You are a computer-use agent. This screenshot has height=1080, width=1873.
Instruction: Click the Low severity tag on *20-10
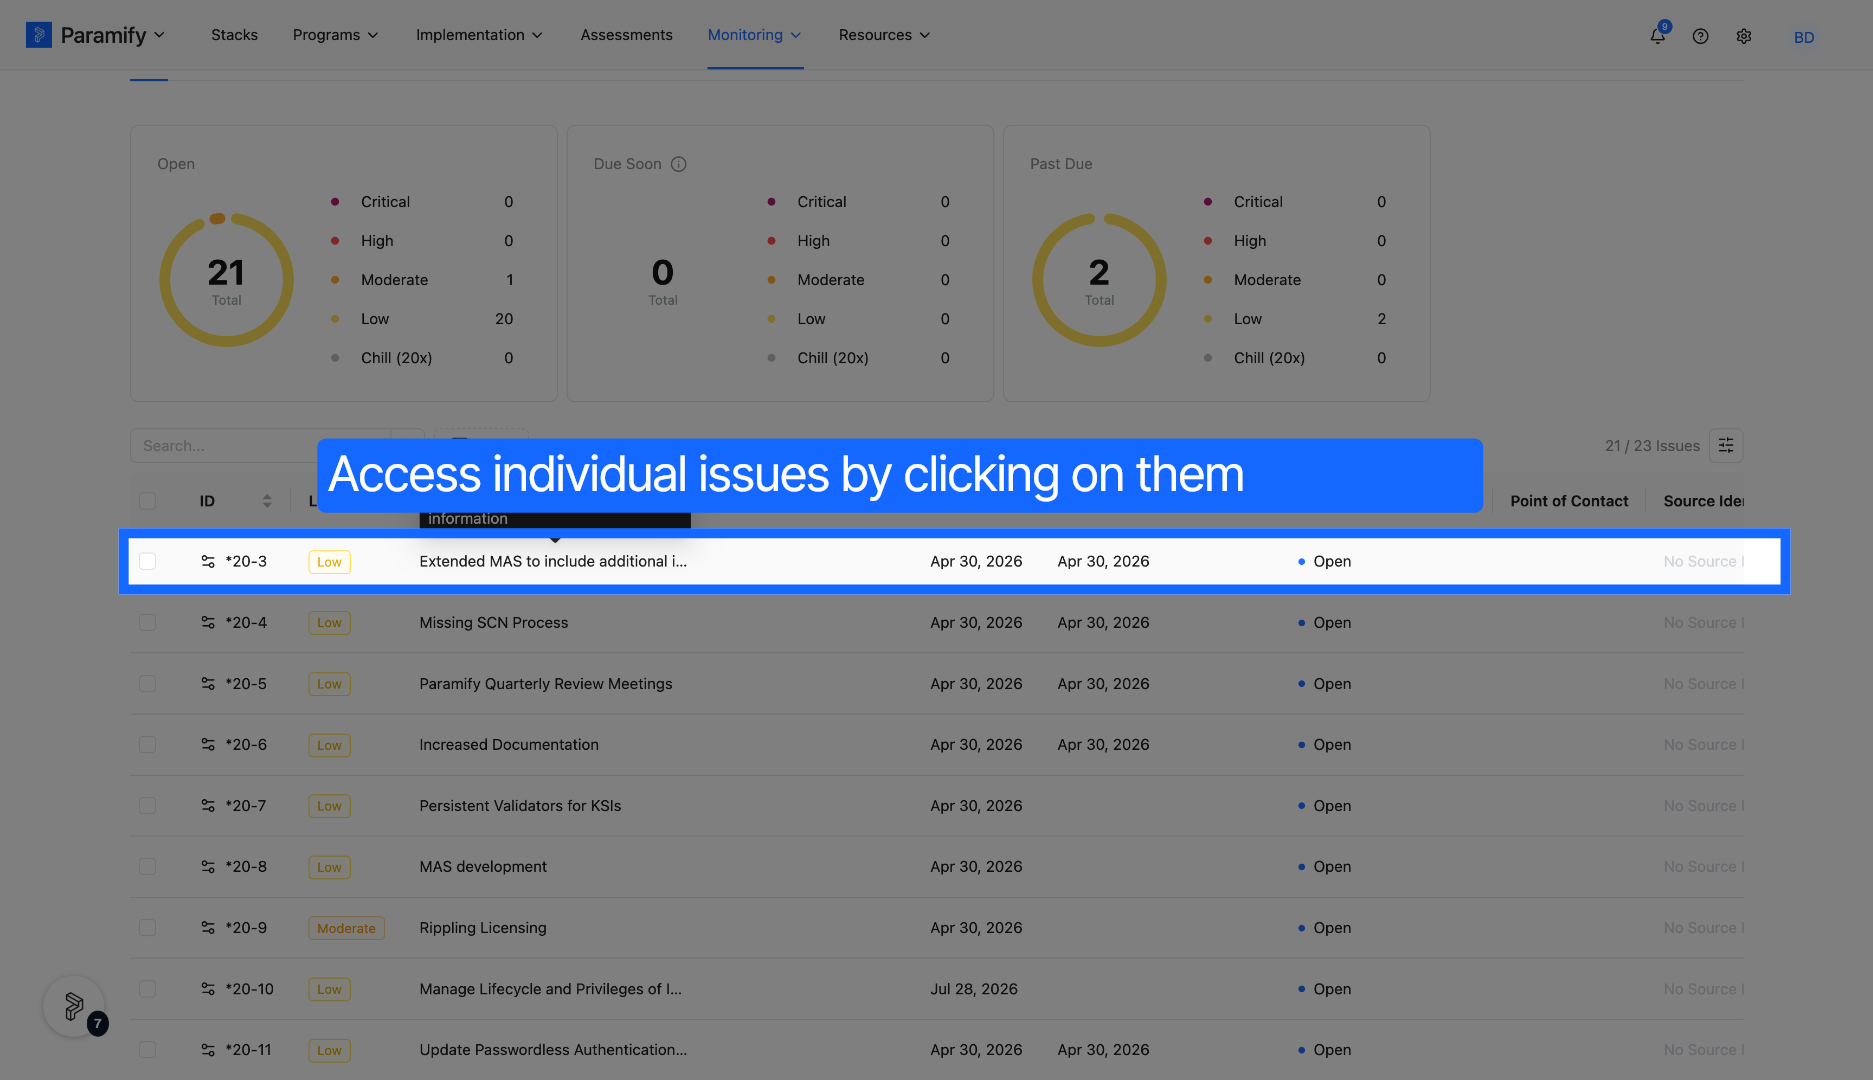[329, 989]
